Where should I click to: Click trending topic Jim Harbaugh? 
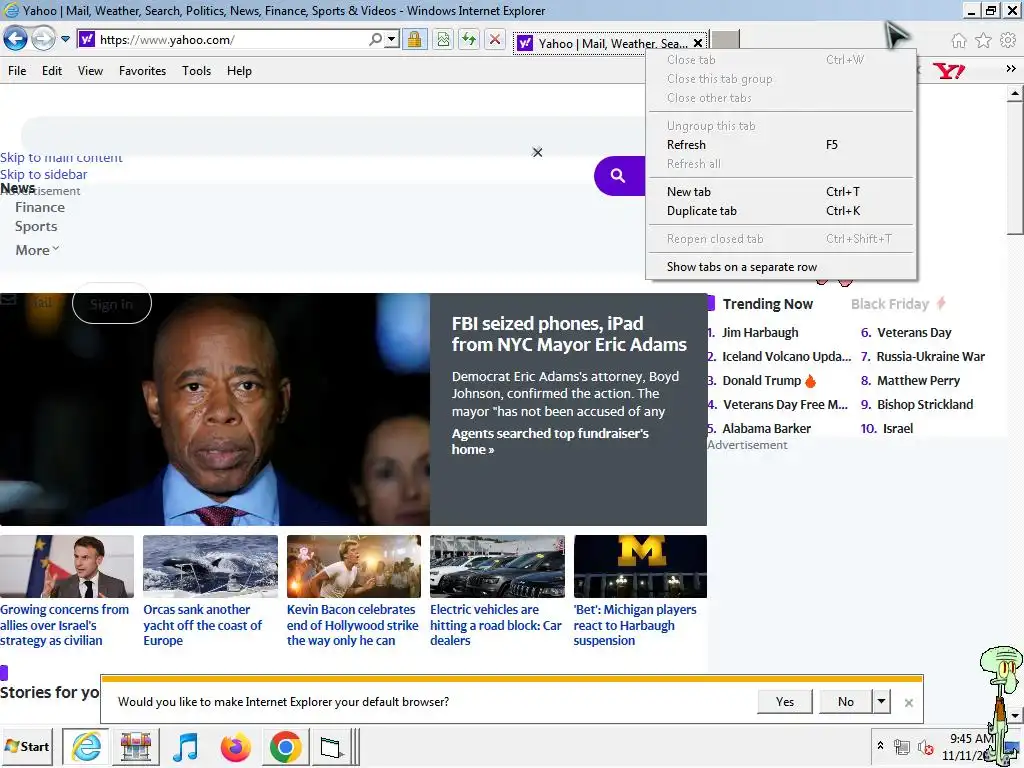tap(760, 332)
